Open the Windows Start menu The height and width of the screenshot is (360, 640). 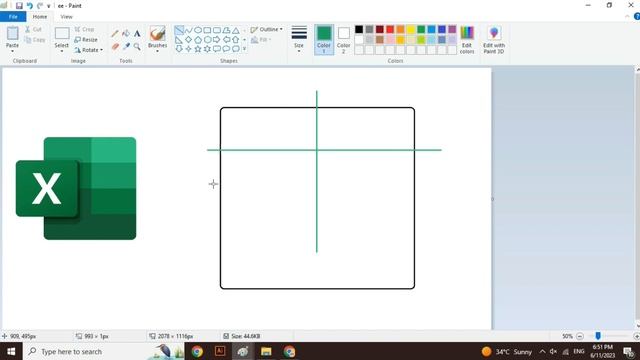[11, 351]
